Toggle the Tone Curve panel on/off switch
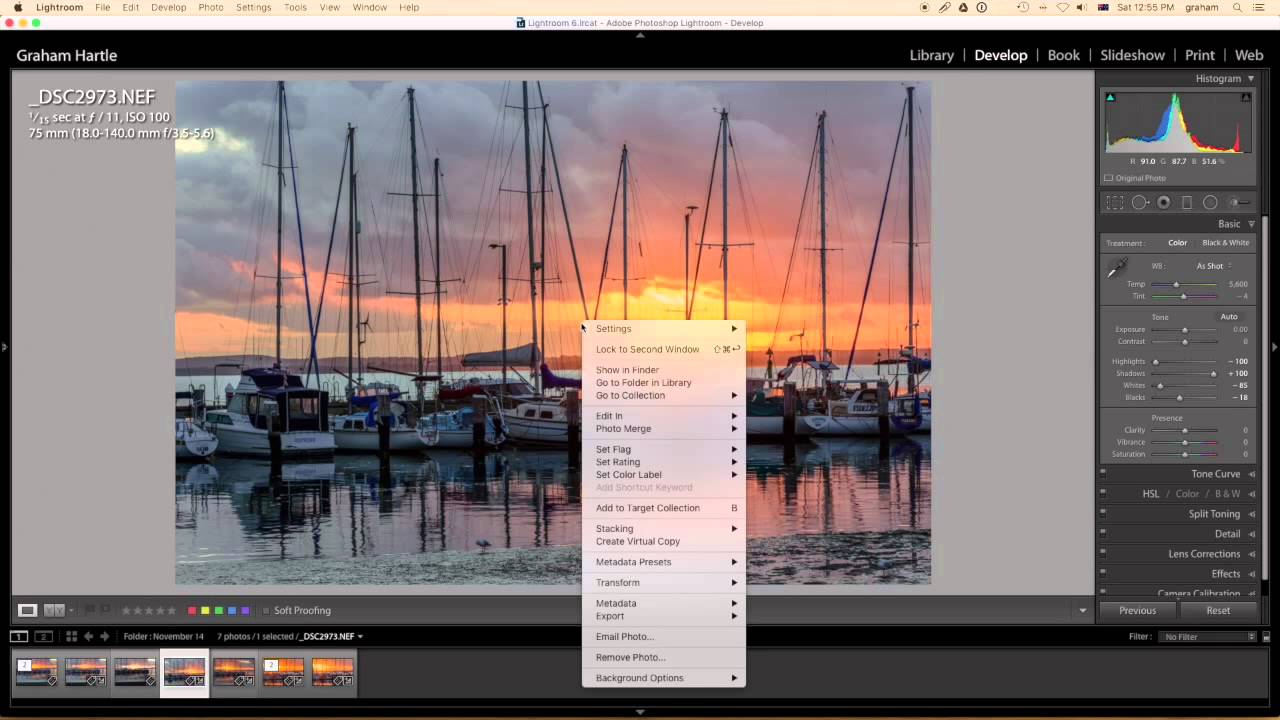 coord(1103,473)
